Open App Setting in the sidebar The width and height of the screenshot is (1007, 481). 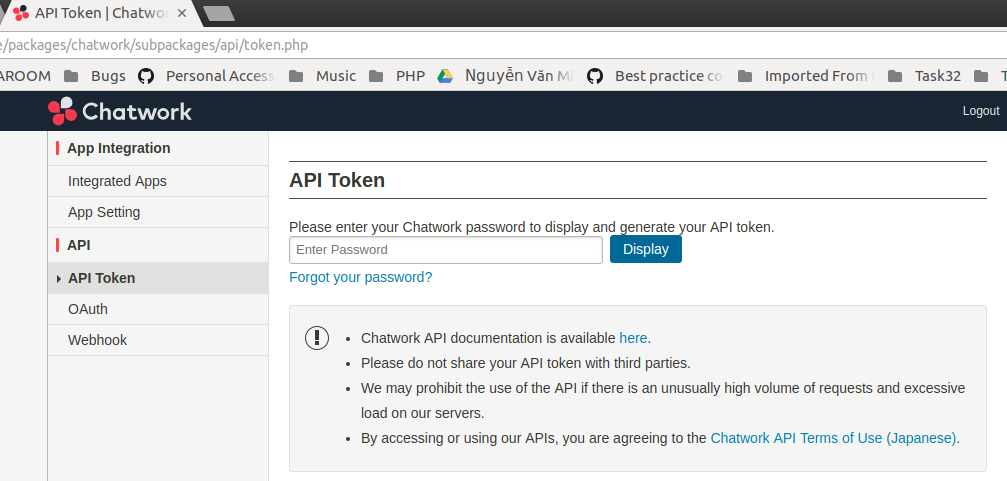coord(104,212)
